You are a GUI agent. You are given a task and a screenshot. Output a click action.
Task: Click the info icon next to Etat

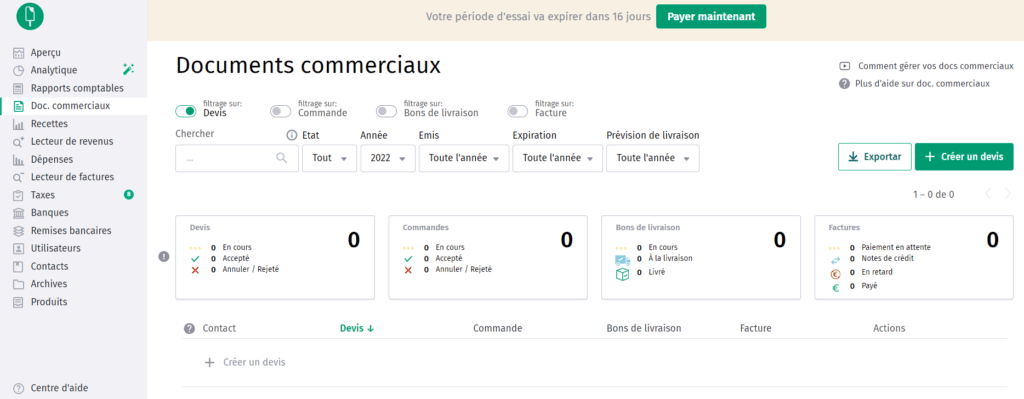(292, 135)
